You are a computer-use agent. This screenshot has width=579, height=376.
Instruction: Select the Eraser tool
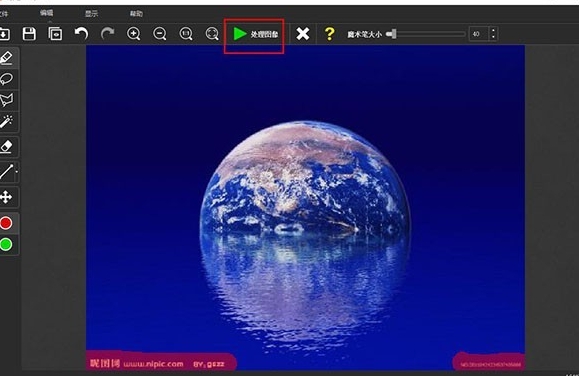[x=6, y=147]
